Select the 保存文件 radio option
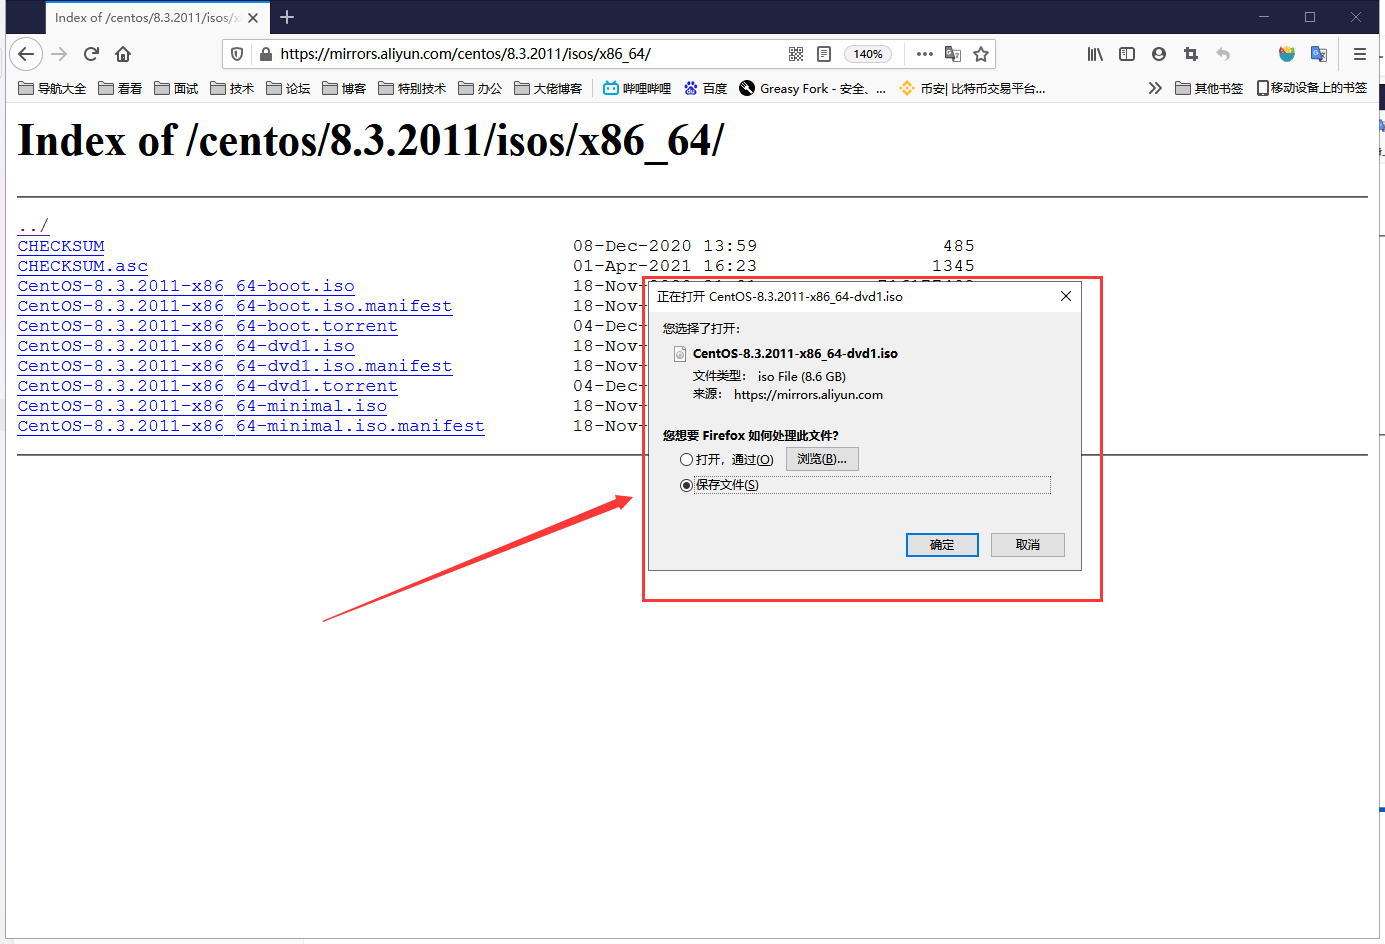 pyautogui.click(x=686, y=485)
